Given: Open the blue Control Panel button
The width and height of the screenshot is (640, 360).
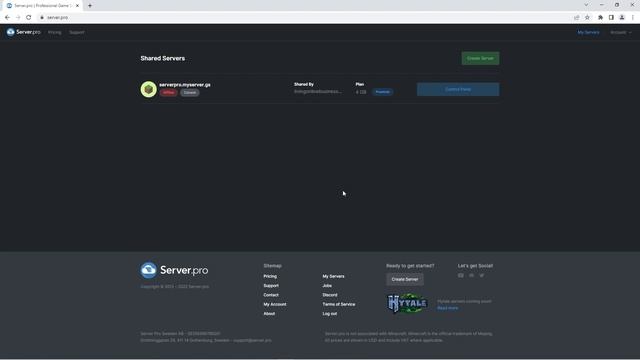Looking at the screenshot, I should [458, 89].
